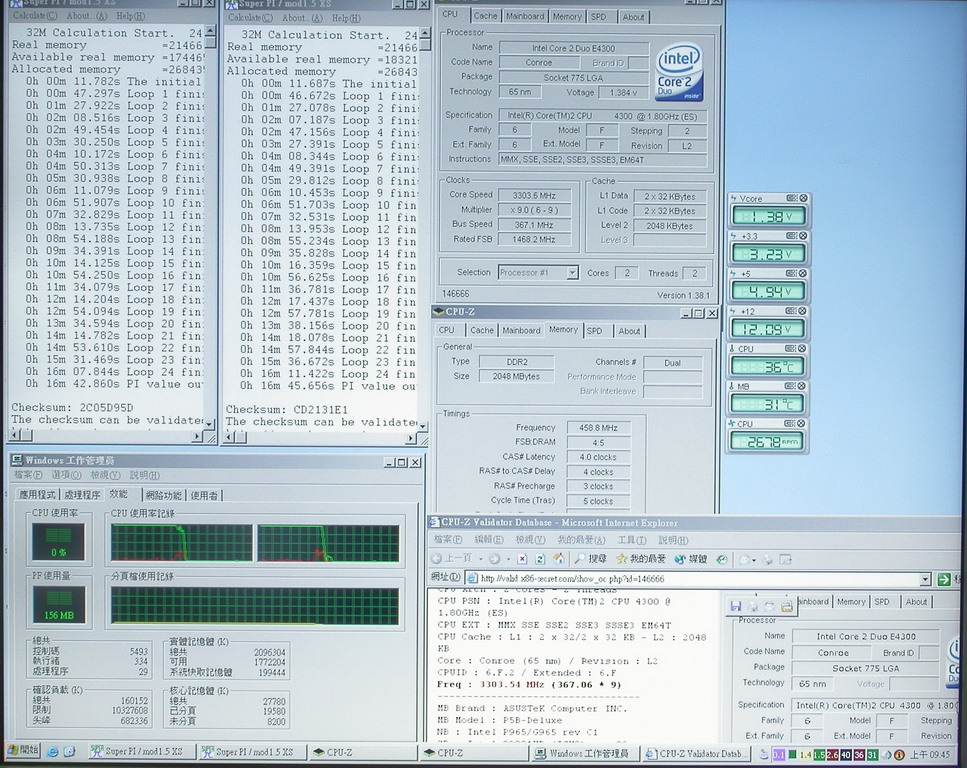Image resolution: width=967 pixels, height=768 pixels.
Task: Open the Start menu
Action: (x=23, y=751)
